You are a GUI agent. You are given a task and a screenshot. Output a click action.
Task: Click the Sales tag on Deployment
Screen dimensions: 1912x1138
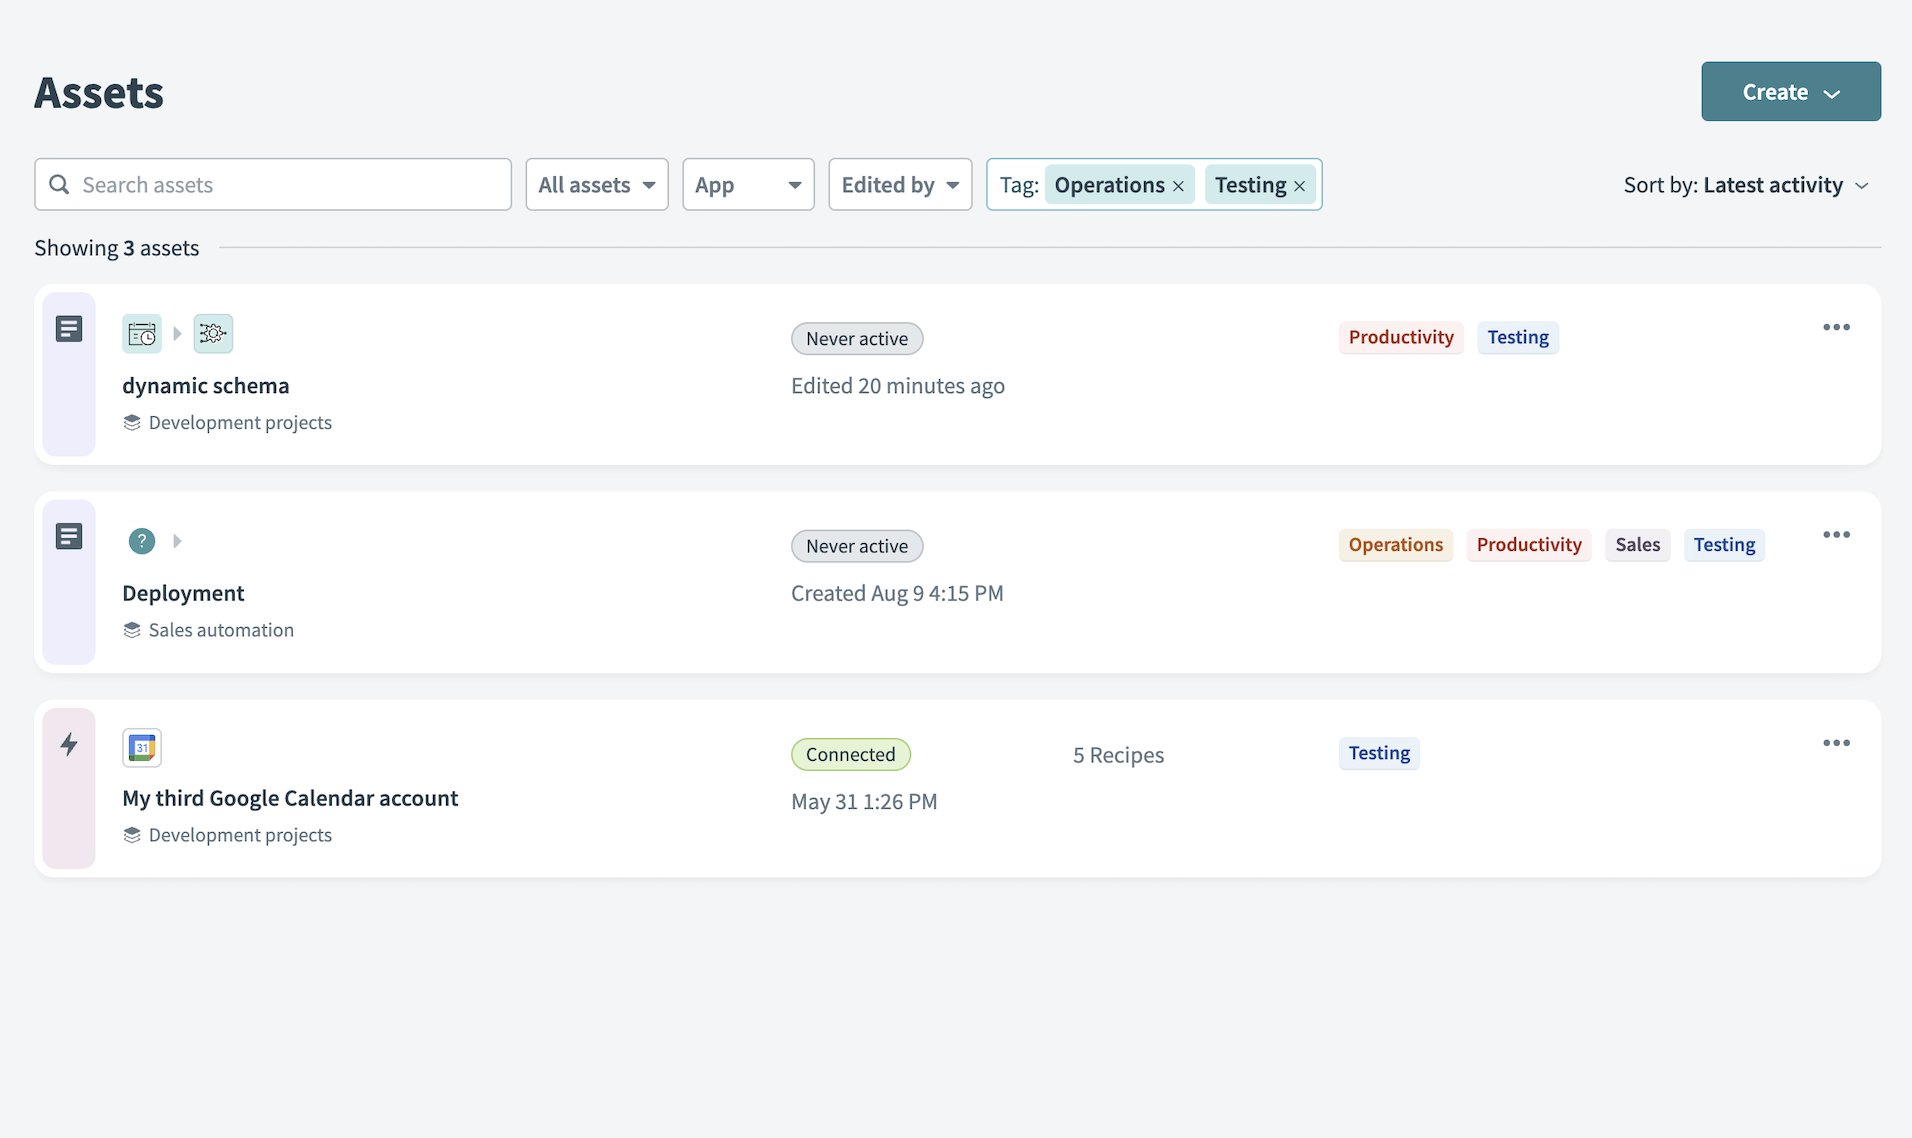coord(1637,545)
